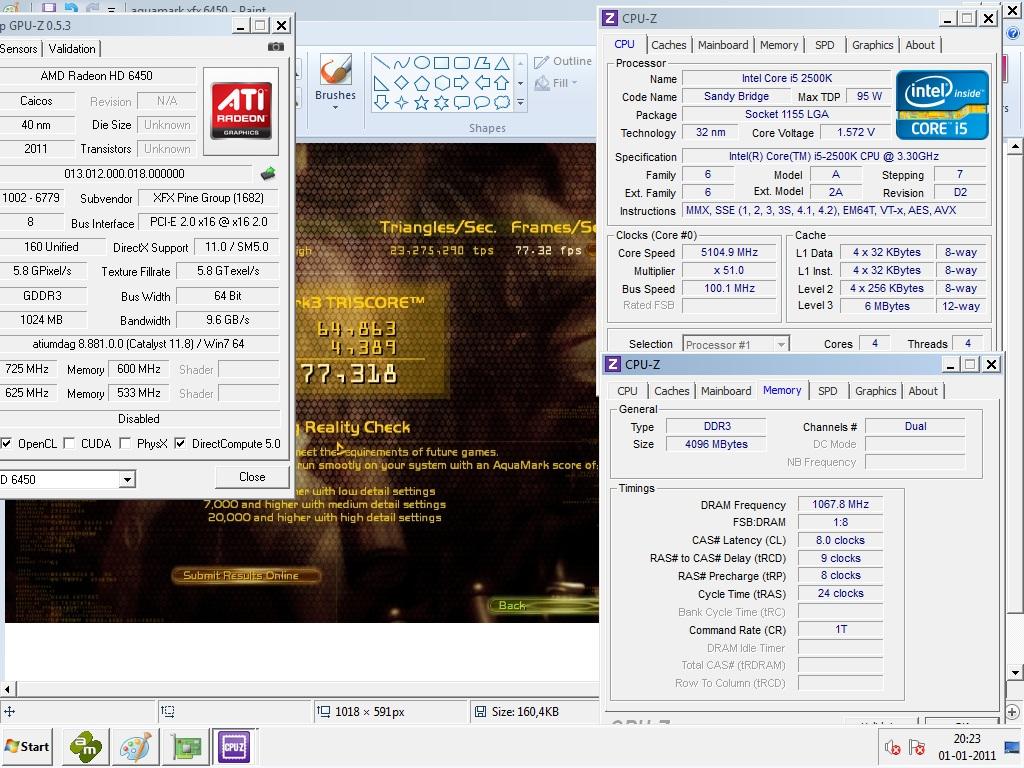
Task: Select the Right arrow shape in Paint
Action: (x=462, y=83)
